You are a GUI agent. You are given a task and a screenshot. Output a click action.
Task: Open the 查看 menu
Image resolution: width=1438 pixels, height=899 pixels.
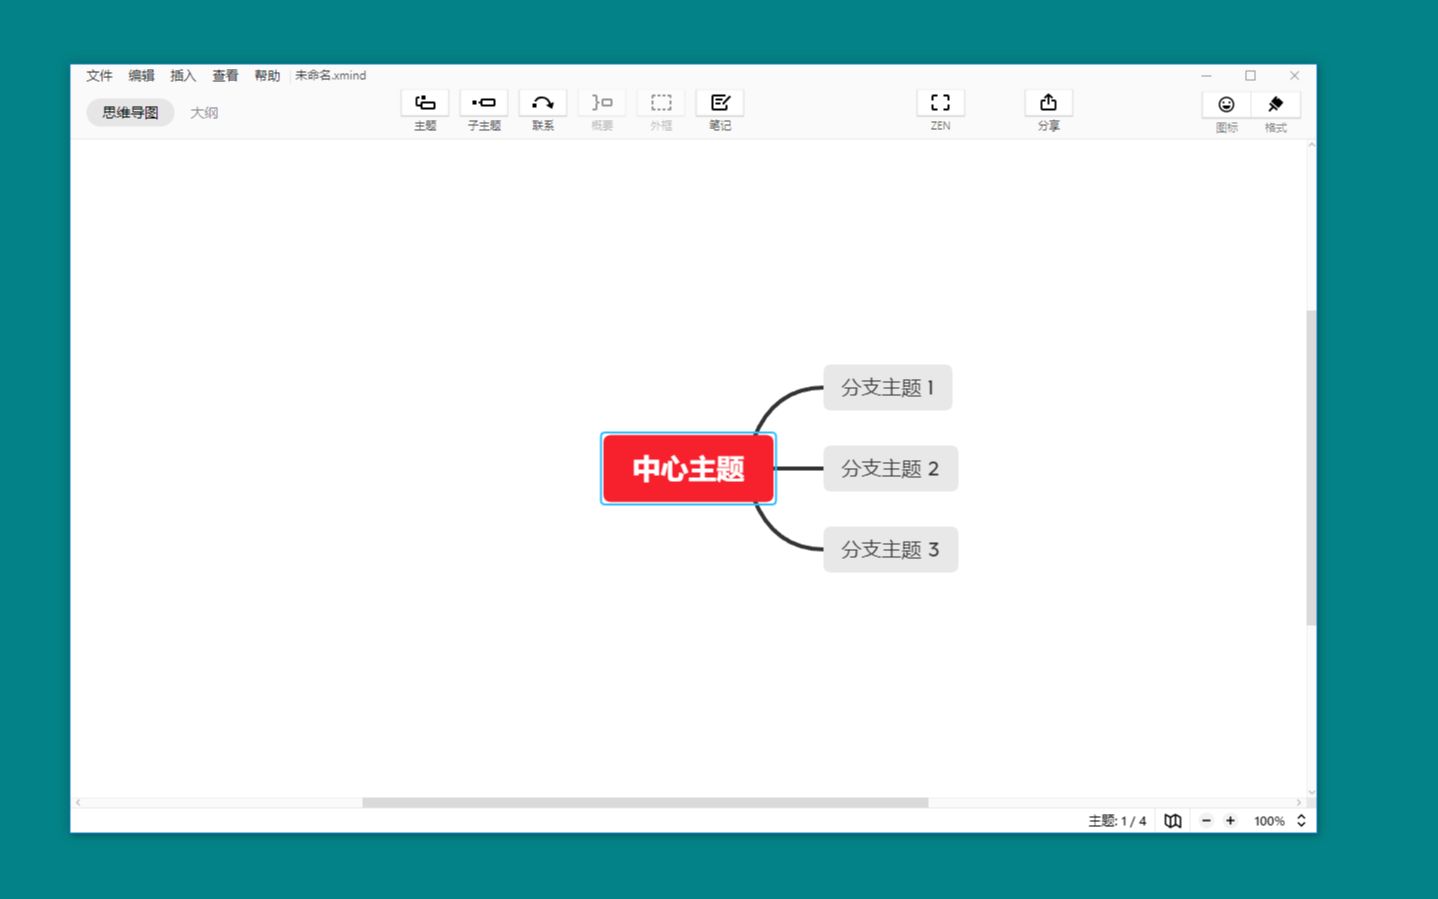(225, 76)
